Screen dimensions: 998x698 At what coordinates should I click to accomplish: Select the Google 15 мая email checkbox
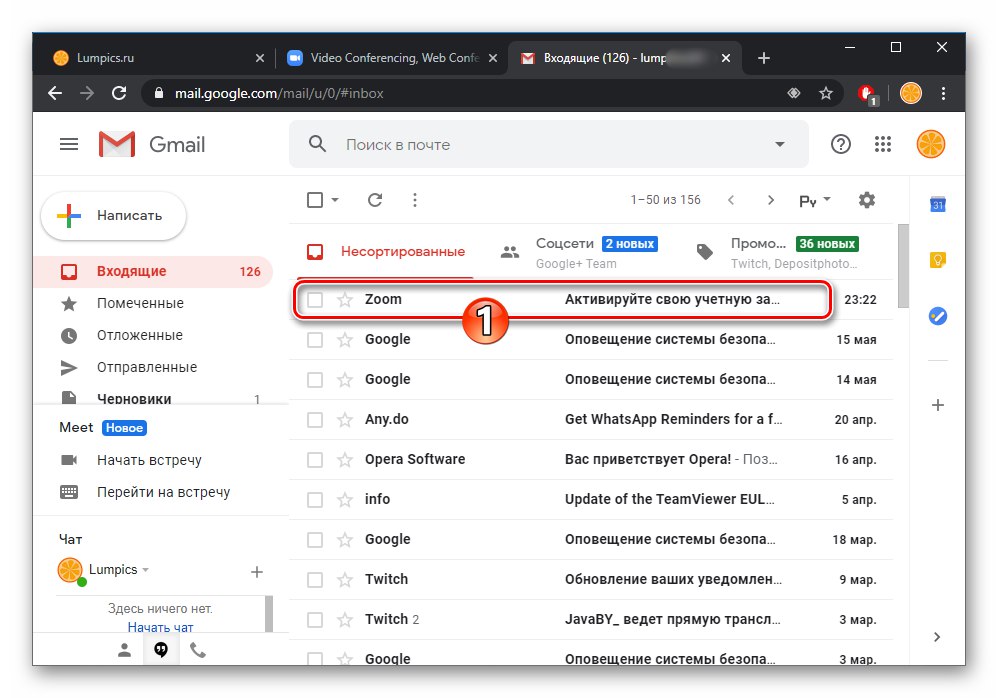315,340
